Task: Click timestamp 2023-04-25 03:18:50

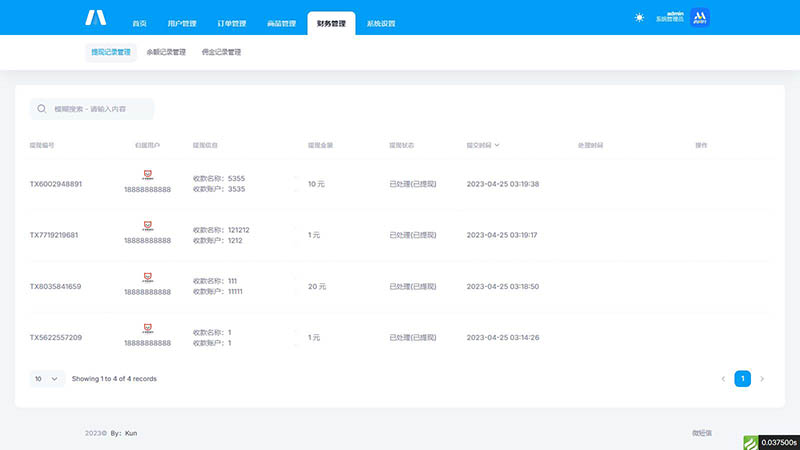Action: coord(503,287)
